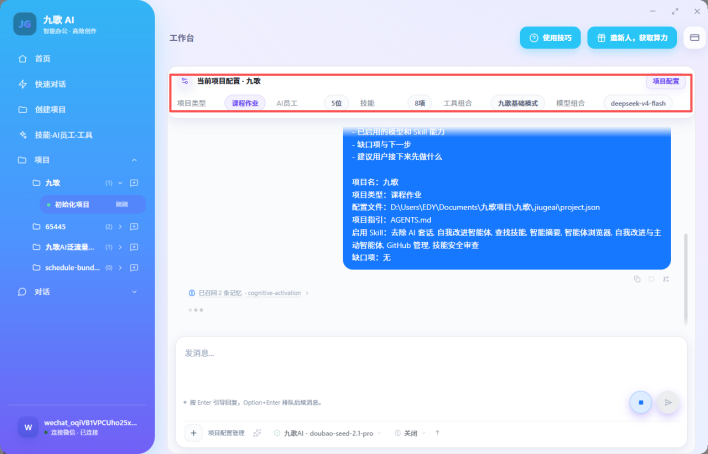The width and height of the screenshot is (708, 454).
Task: Click the sliders icon beside 当前项目配置
Action: click(185, 81)
